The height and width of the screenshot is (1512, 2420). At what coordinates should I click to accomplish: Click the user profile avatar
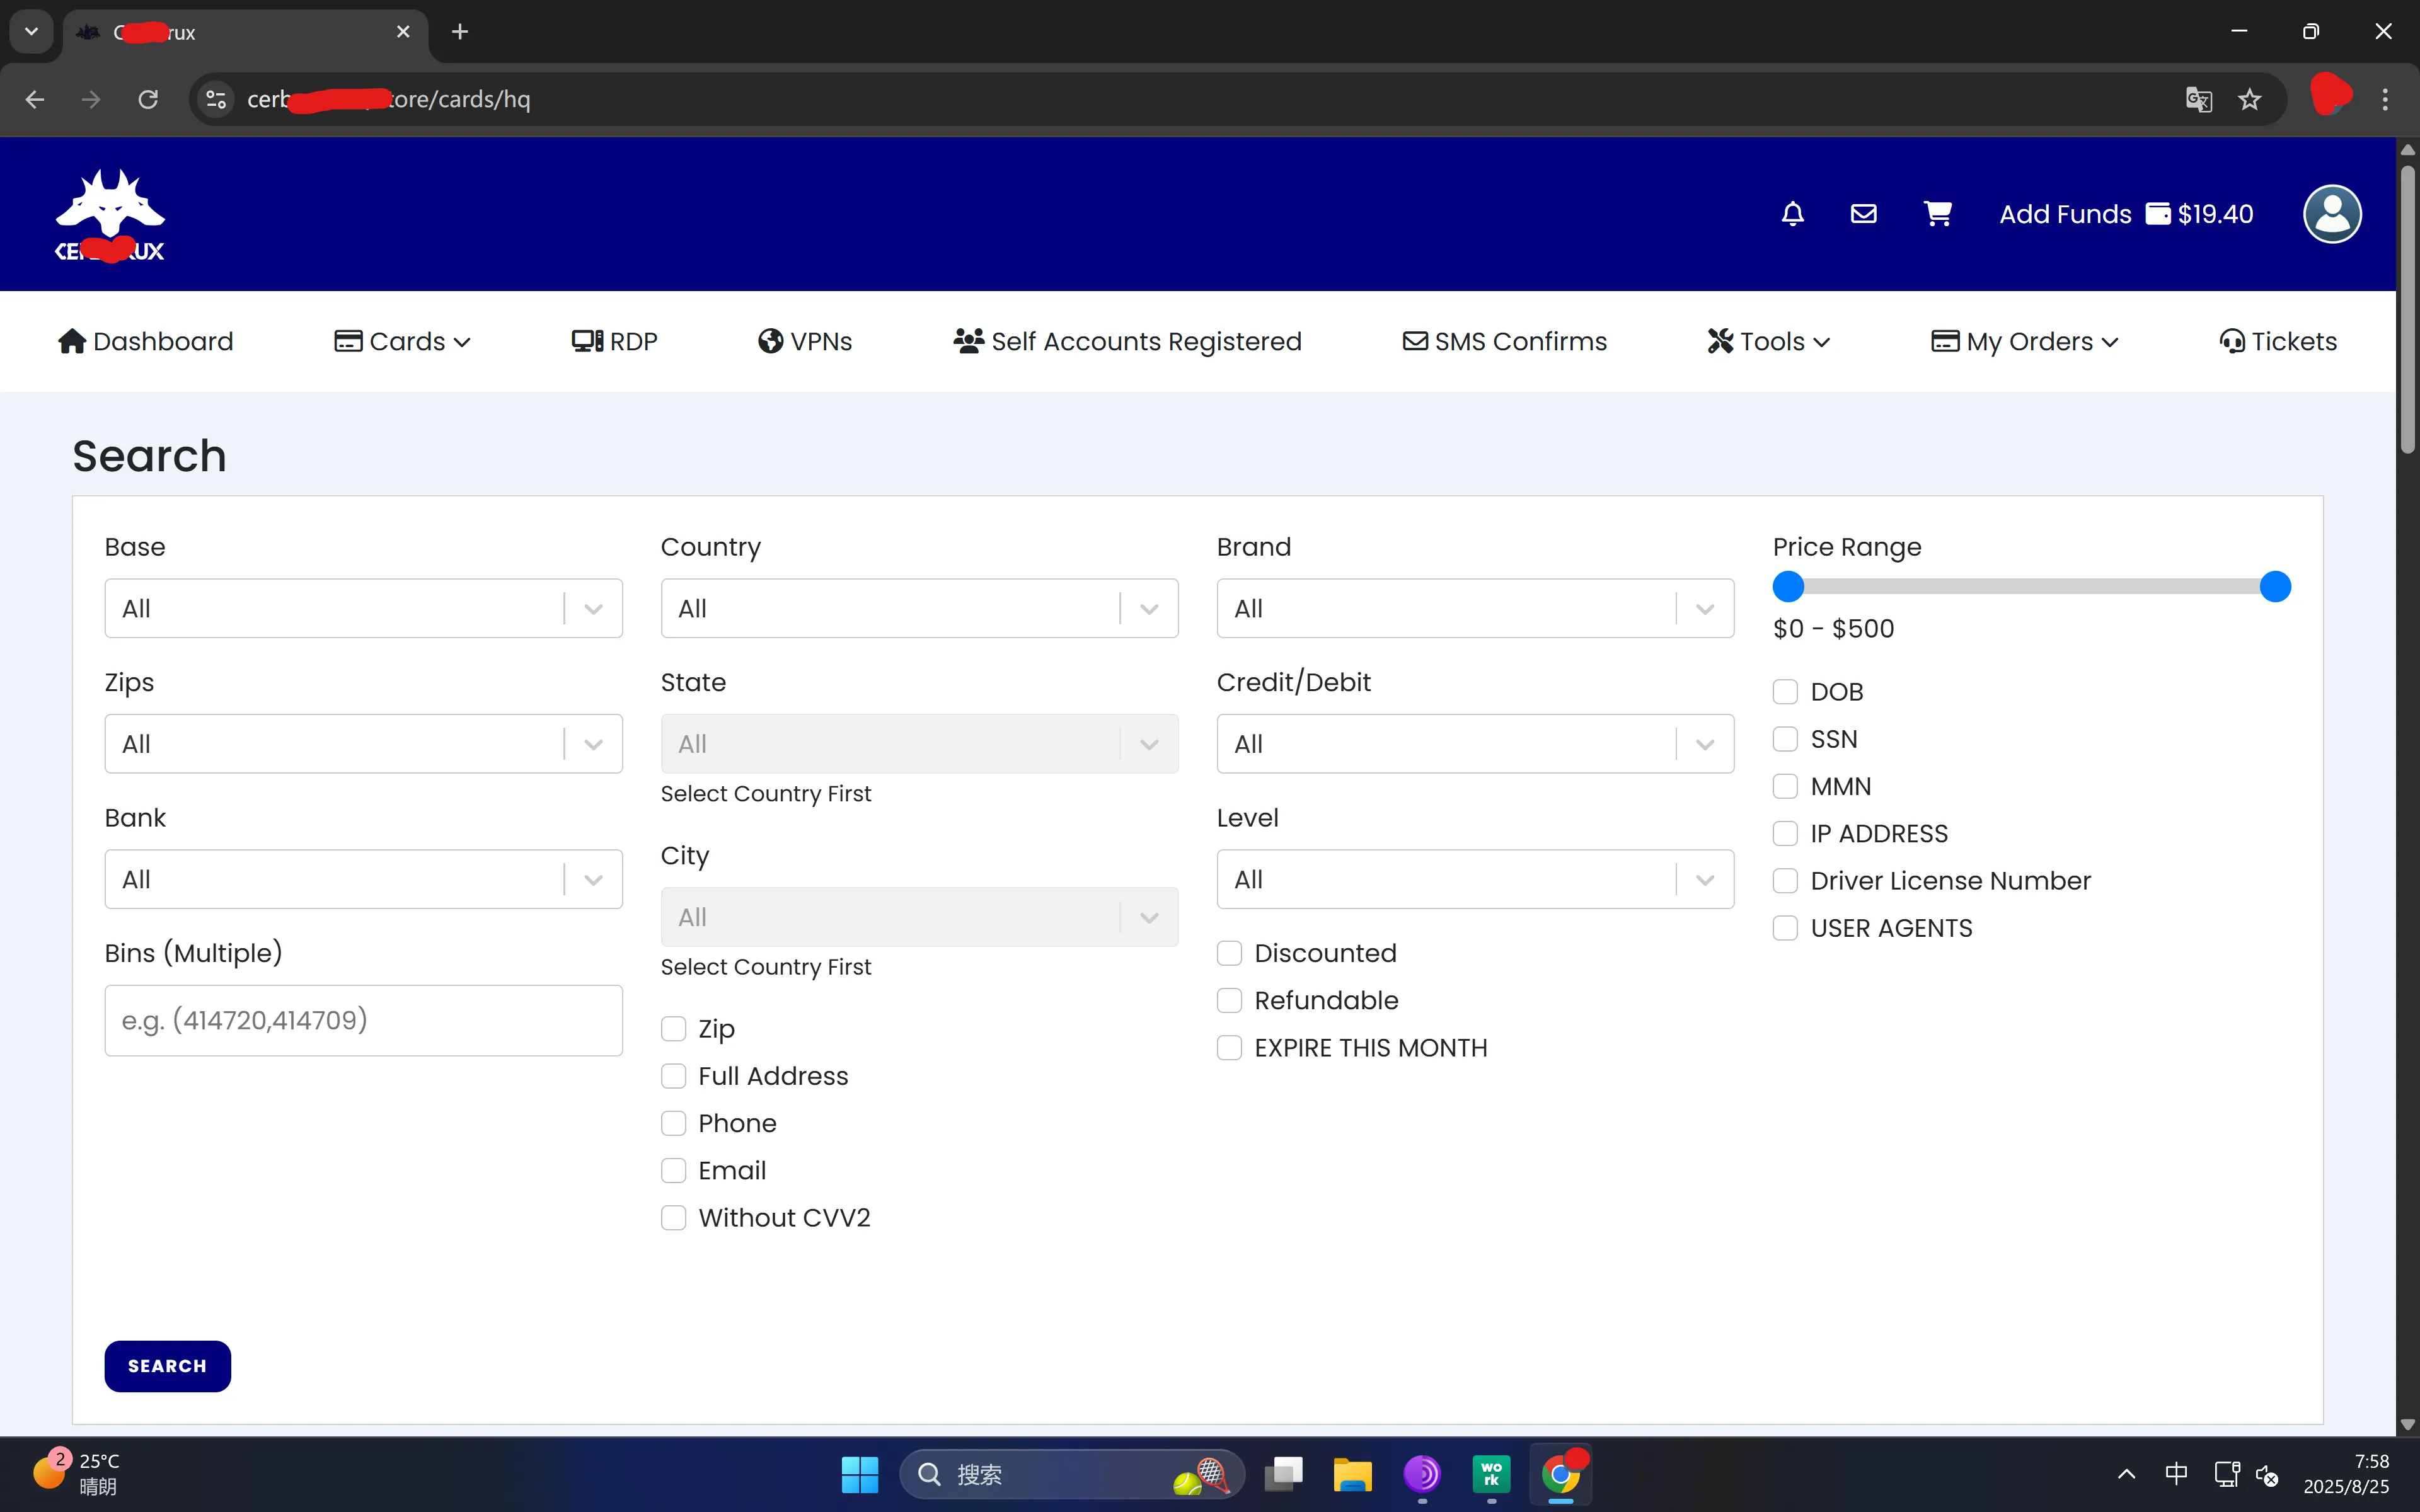(x=2332, y=214)
